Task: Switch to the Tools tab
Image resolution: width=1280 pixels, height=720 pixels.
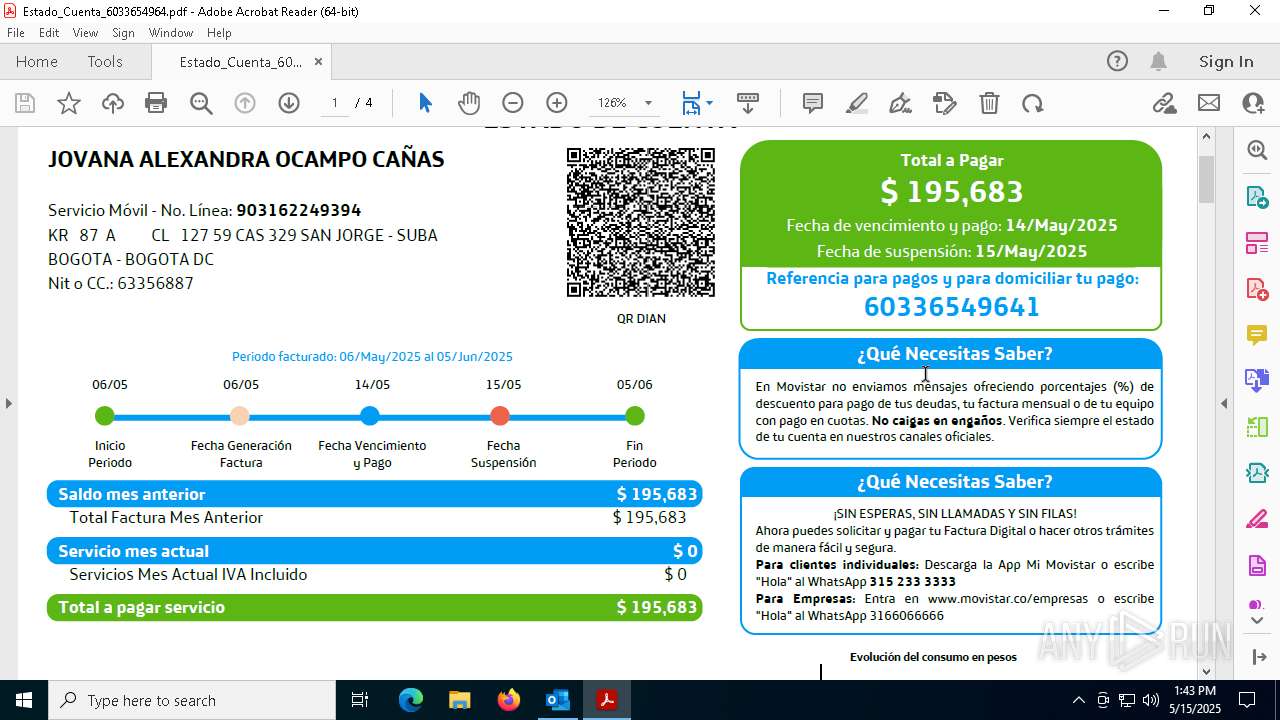Action: click(105, 62)
